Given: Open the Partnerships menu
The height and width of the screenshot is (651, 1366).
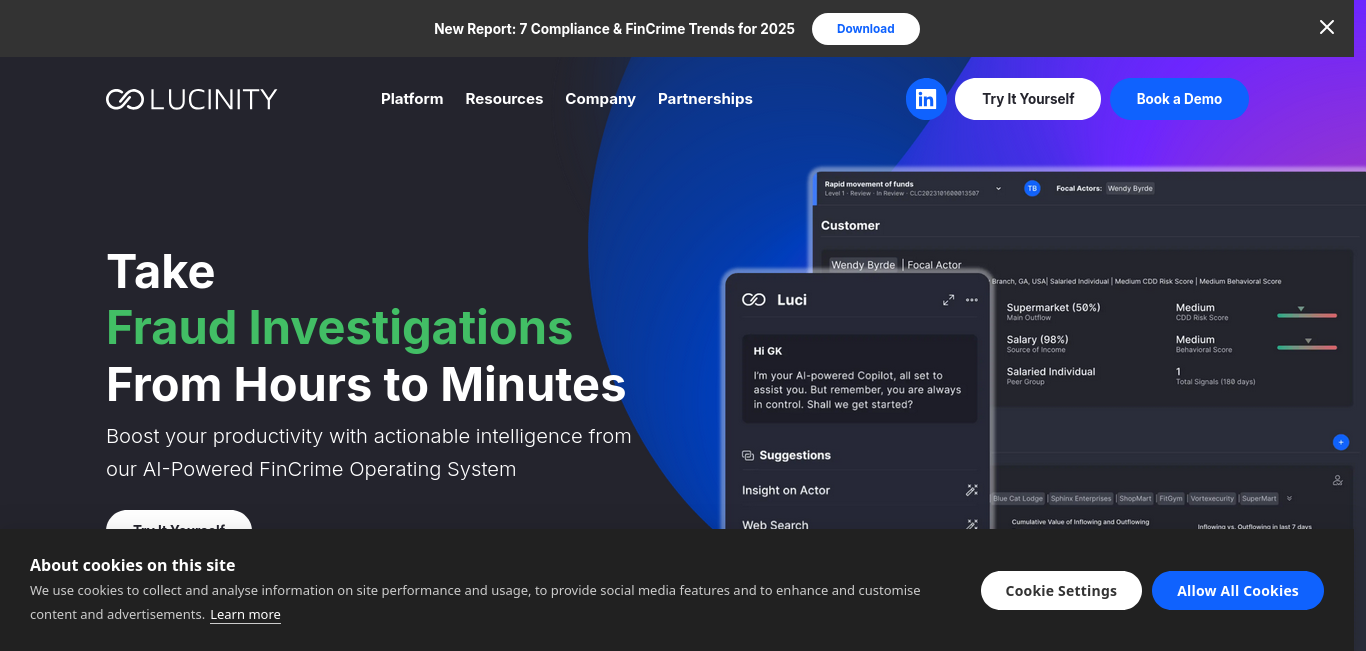Looking at the screenshot, I should pyautogui.click(x=705, y=99).
